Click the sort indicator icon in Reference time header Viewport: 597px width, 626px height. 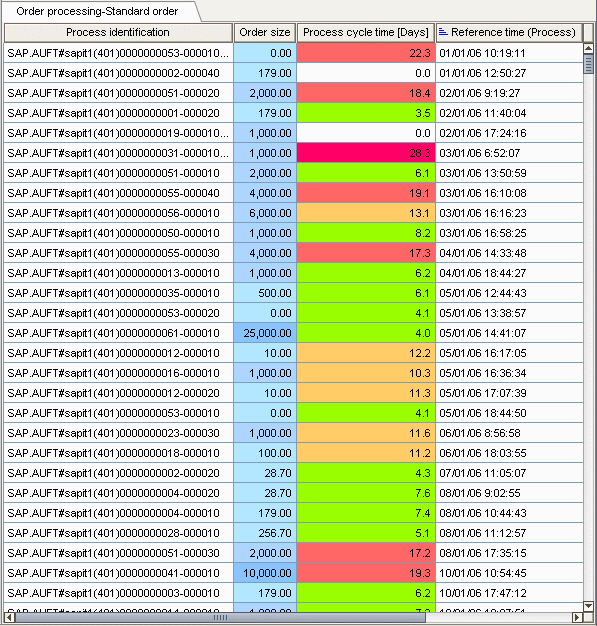point(443,32)
